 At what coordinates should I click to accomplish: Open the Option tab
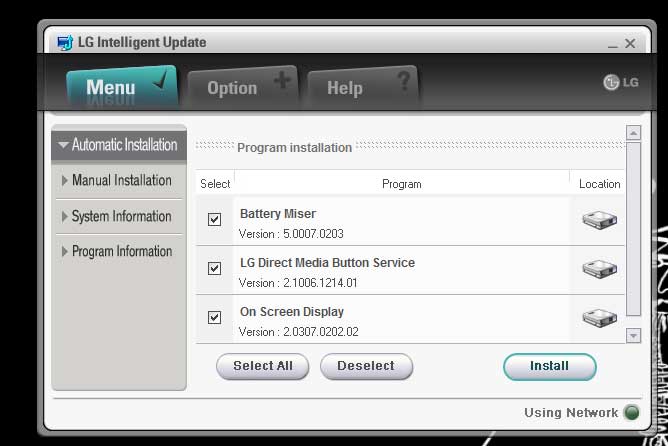click(243, 87)
